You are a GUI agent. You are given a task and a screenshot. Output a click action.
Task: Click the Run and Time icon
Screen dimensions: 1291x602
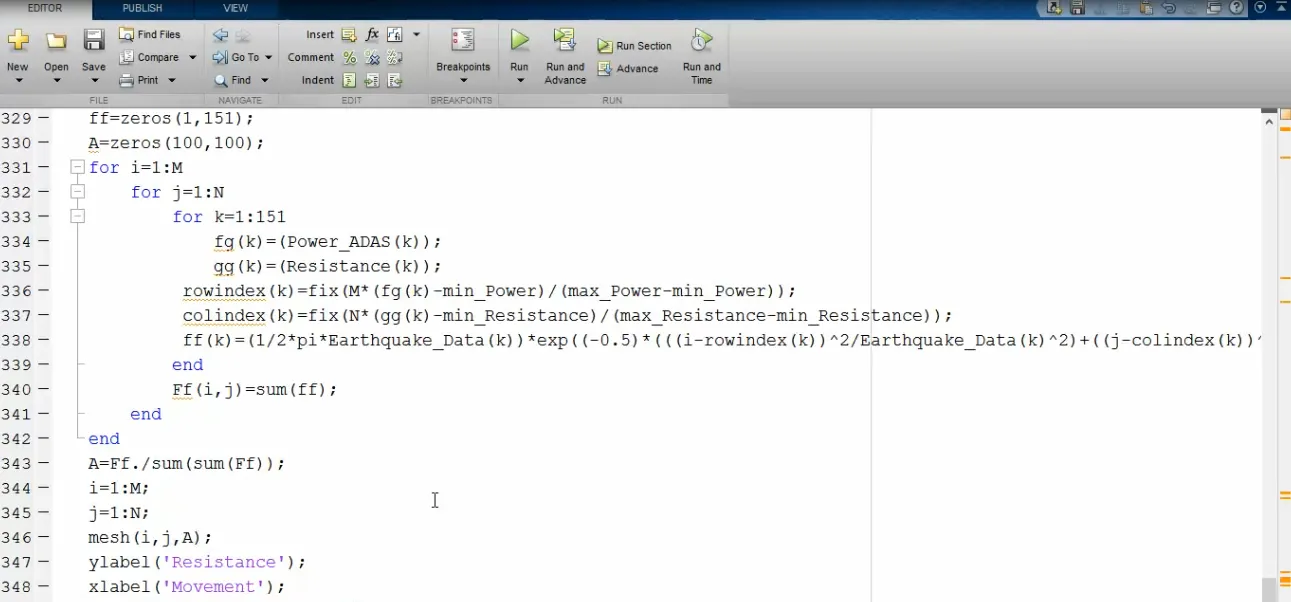701,41
